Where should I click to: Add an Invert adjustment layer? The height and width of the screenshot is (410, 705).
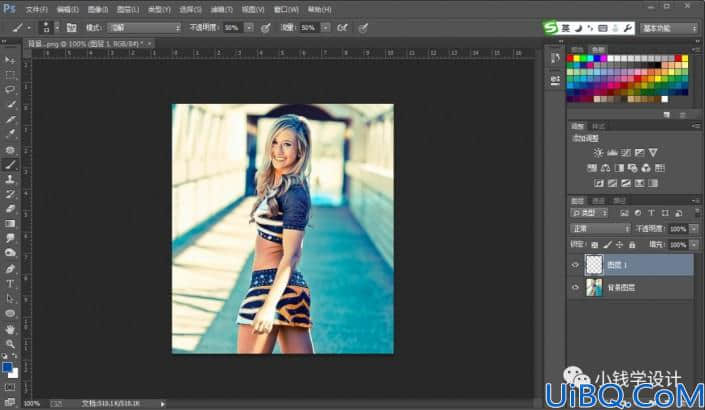(x=599, y=183)
